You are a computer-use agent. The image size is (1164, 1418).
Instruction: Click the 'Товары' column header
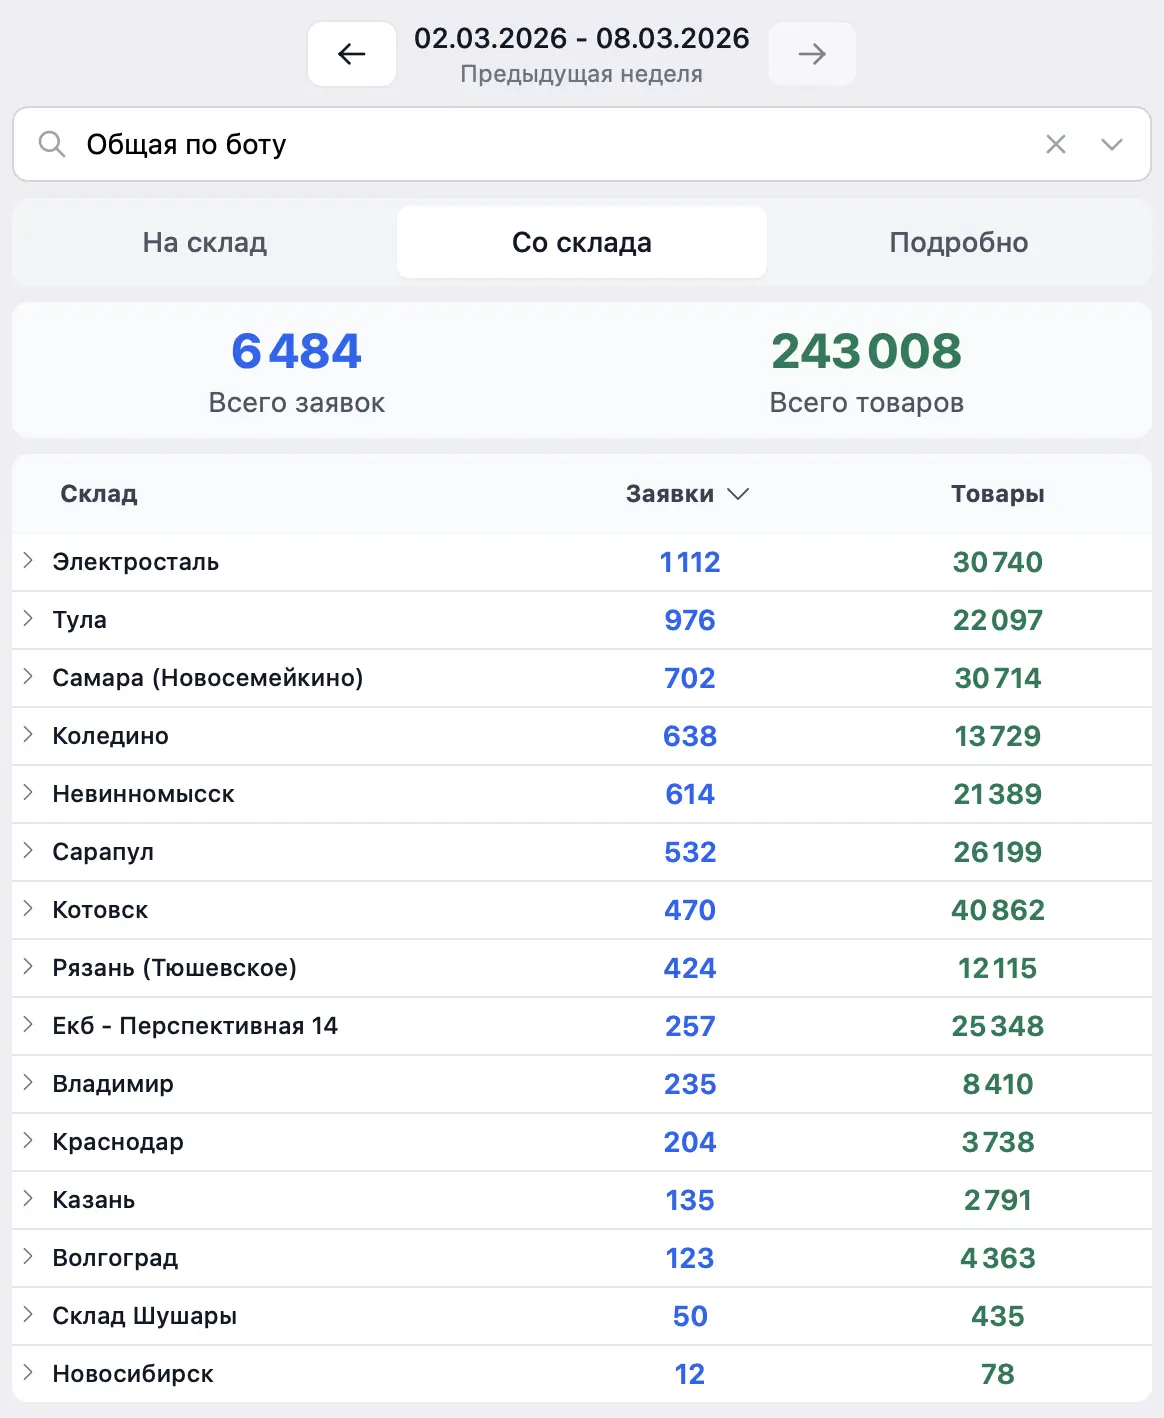point(997,494)
